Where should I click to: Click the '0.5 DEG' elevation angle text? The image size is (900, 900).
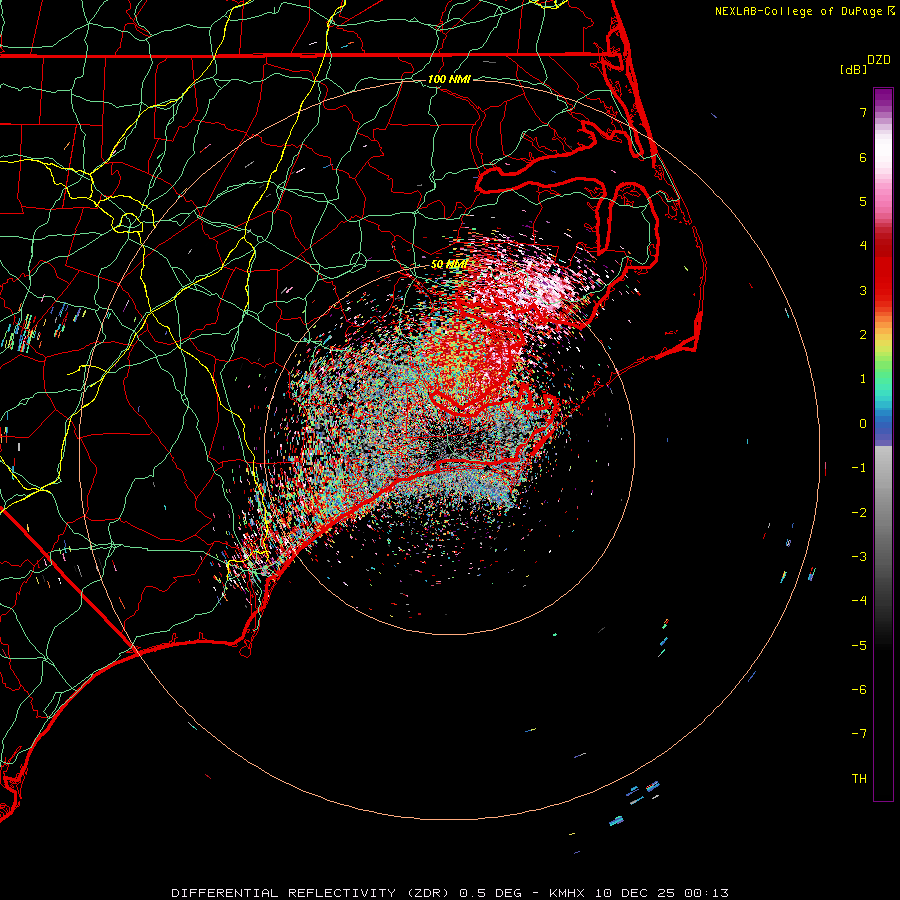point(490,893)
